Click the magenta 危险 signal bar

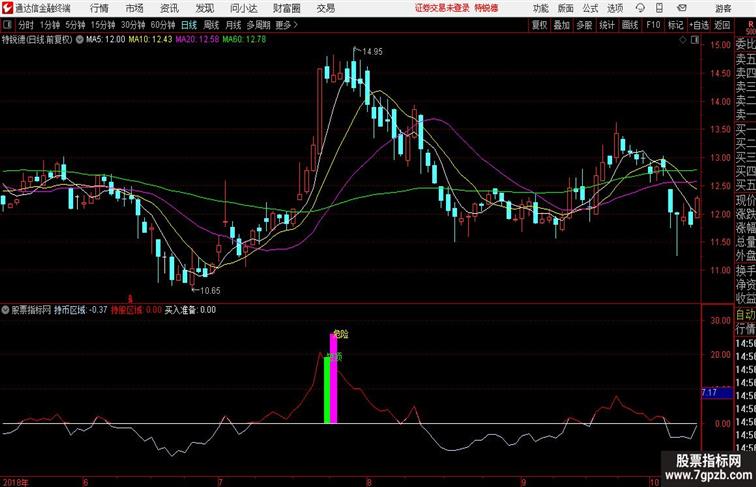coord(334,379)
